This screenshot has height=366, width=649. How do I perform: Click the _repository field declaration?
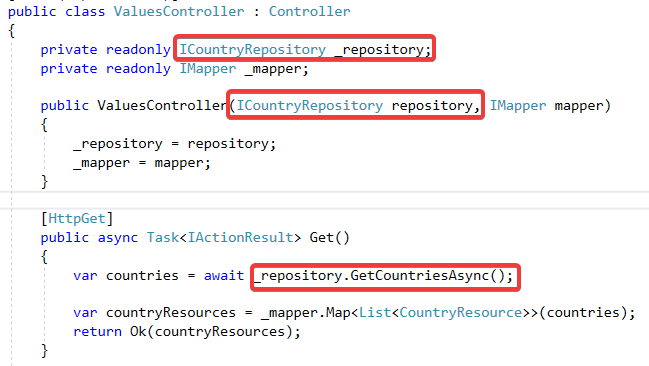point(383,50)
